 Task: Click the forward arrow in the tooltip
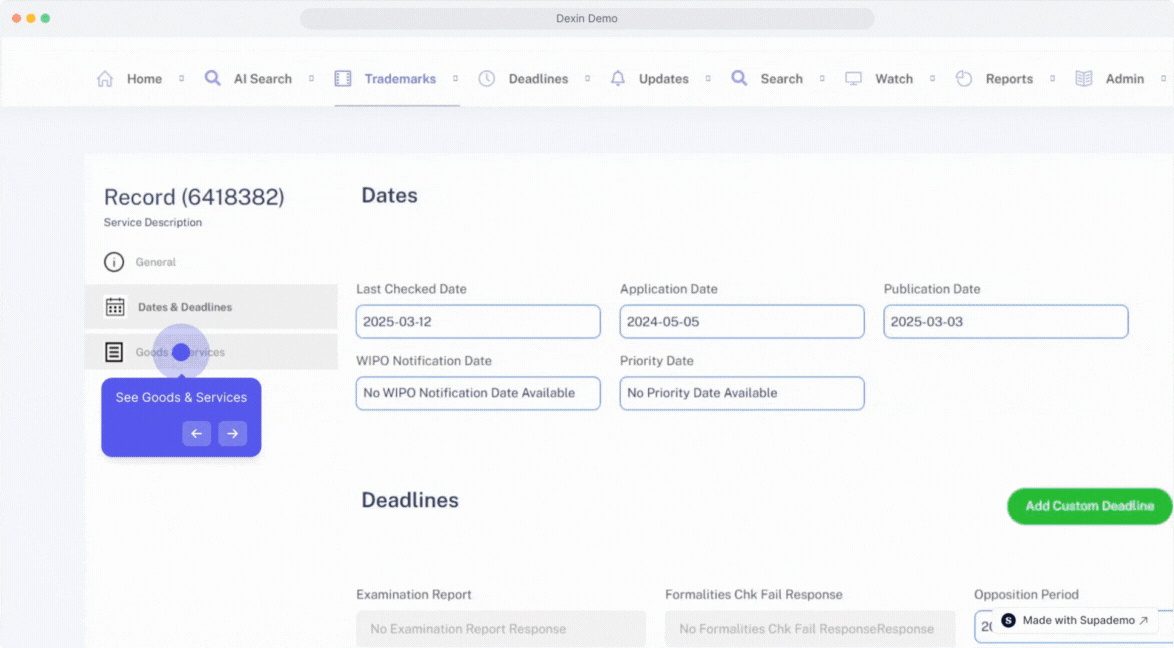coord(233,434)
